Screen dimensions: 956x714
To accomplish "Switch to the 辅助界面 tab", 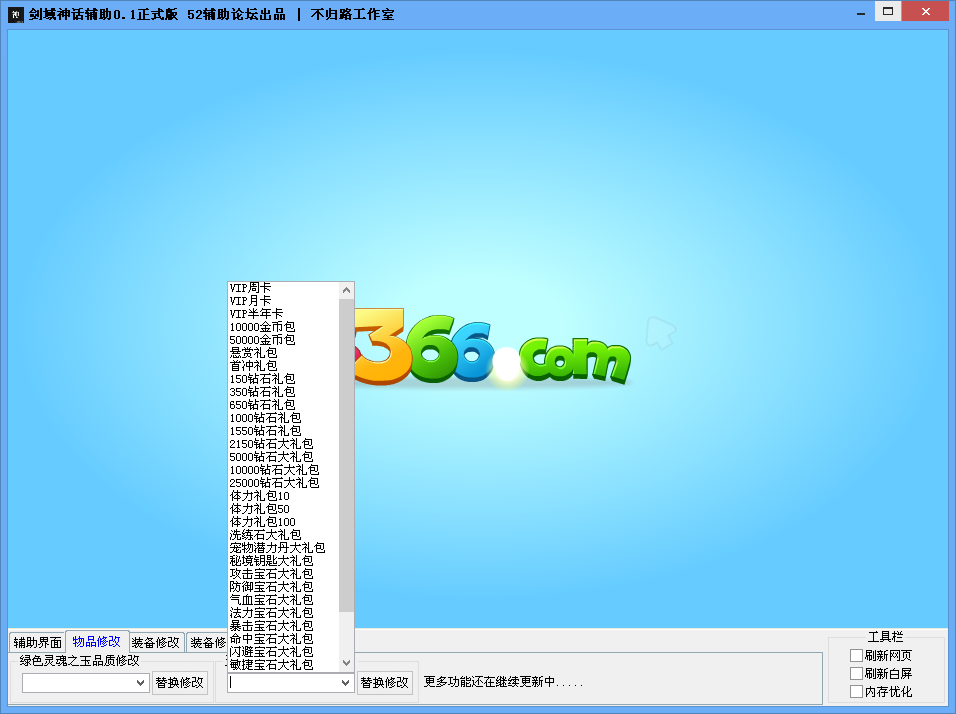I will click(x=37, y=643).
